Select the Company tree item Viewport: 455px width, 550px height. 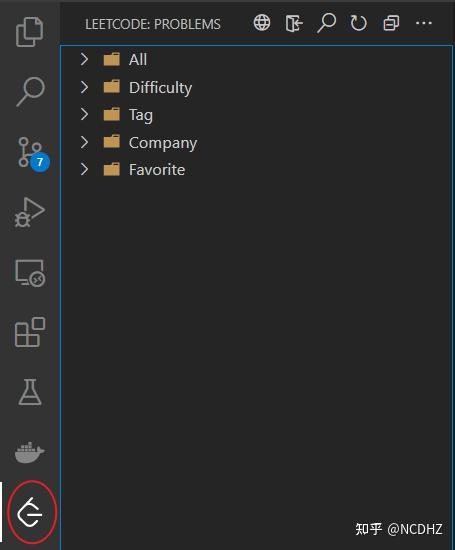(257, 142)
